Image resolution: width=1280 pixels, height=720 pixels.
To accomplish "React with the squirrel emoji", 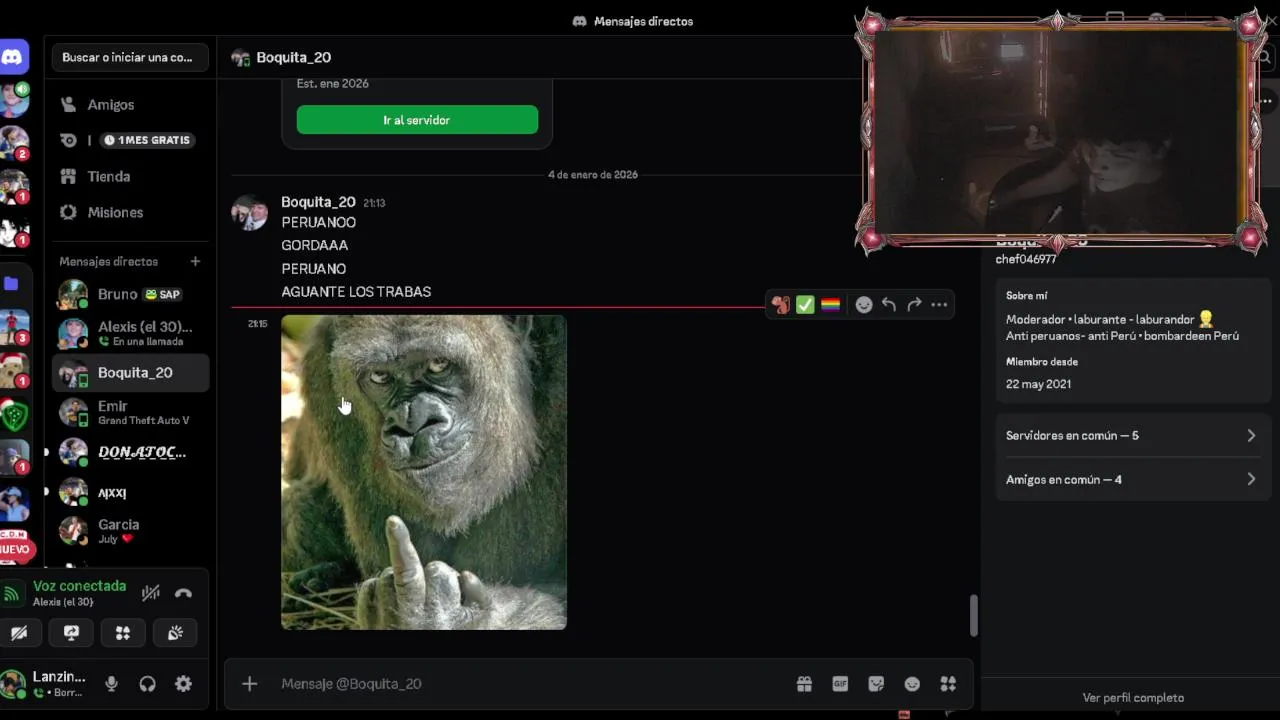I will 780,305.
